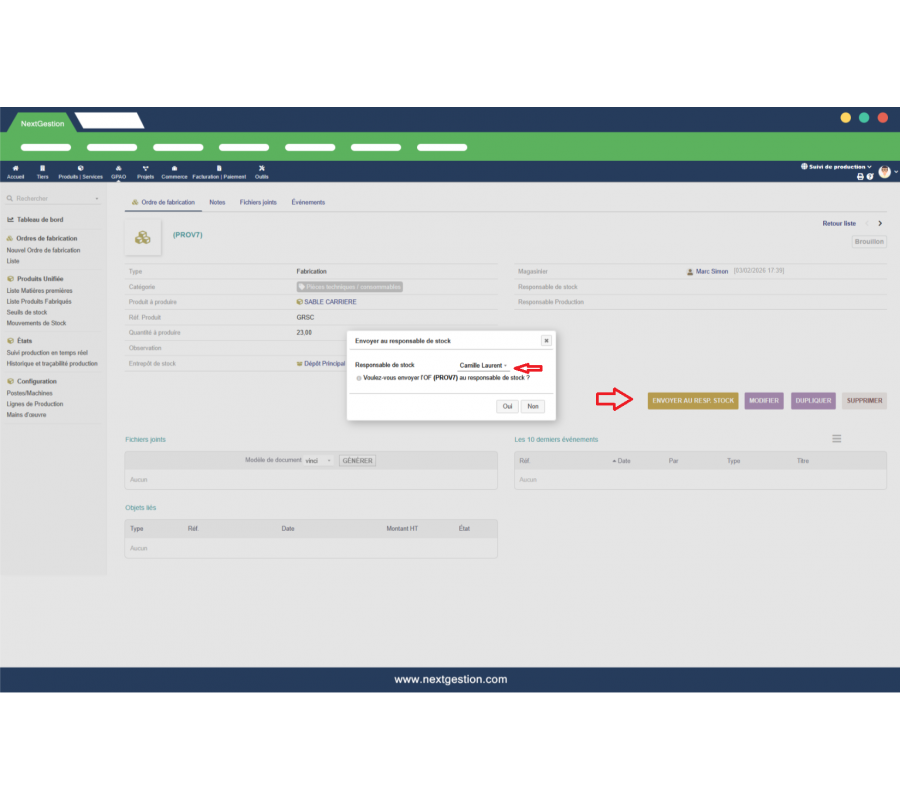Open events list hamburger menu icon
900x800 pixels.
[836, 439]
